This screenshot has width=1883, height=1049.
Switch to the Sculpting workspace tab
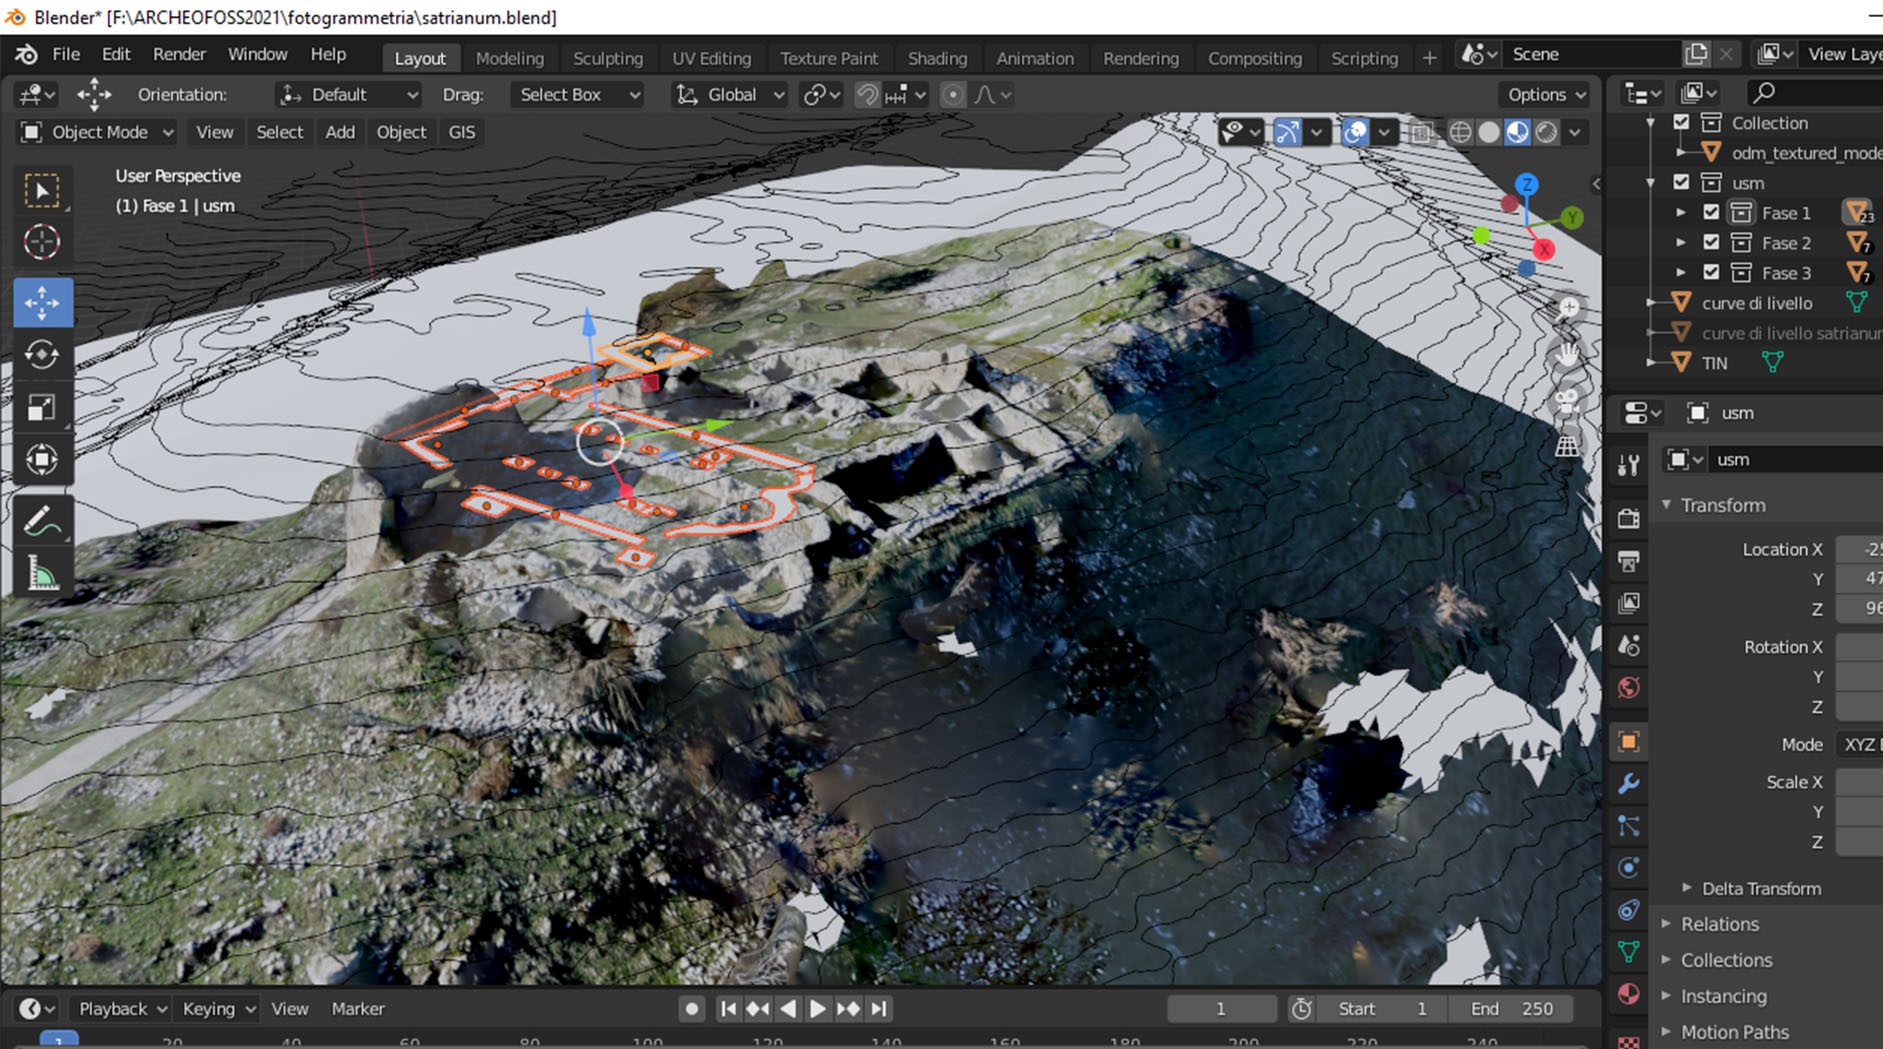pos(607,58)
